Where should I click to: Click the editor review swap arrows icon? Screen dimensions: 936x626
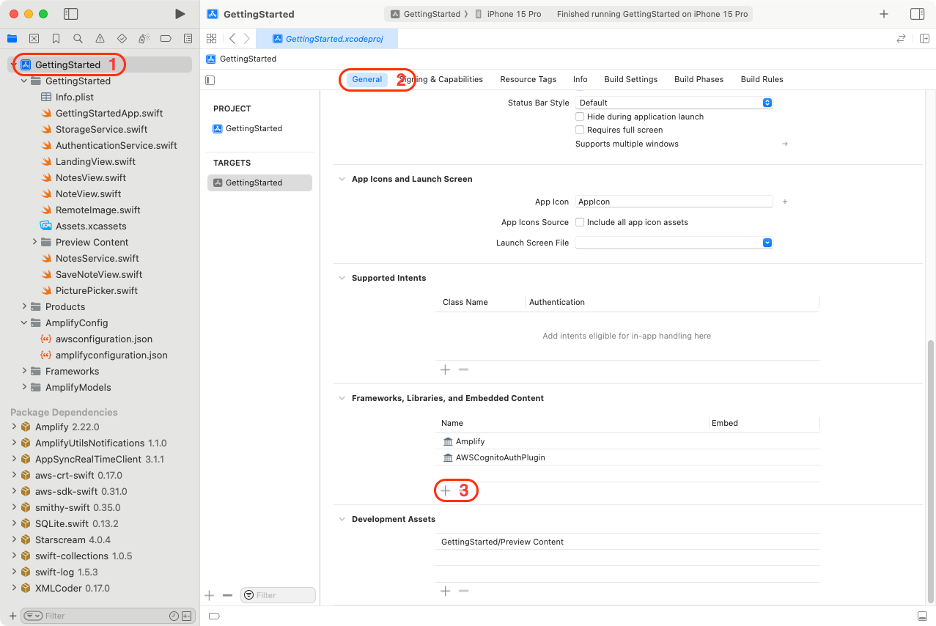click(x=901, y=39)
